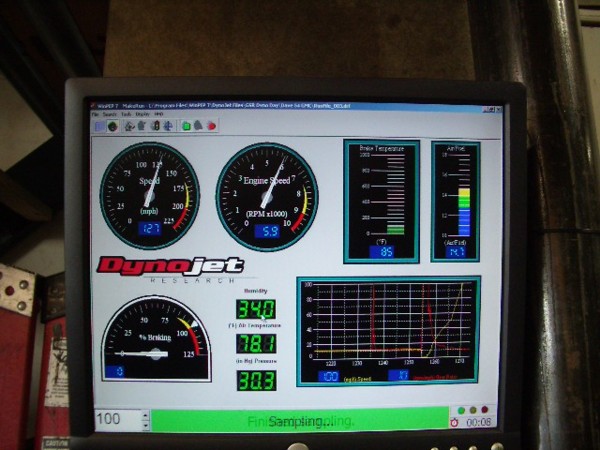Click the red status indicator light
Screen dimensions: 600x450
tap(484, 409)
